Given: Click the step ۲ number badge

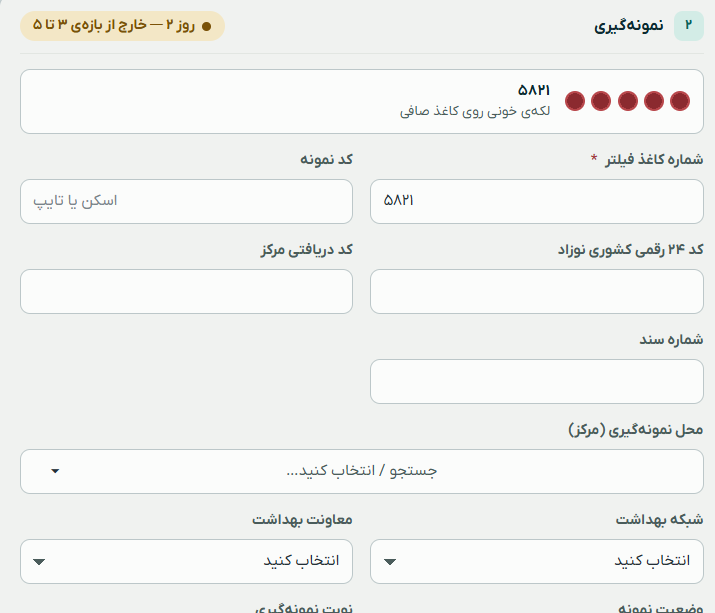Looking at the screenshot, I should click(x=689, y=26).
